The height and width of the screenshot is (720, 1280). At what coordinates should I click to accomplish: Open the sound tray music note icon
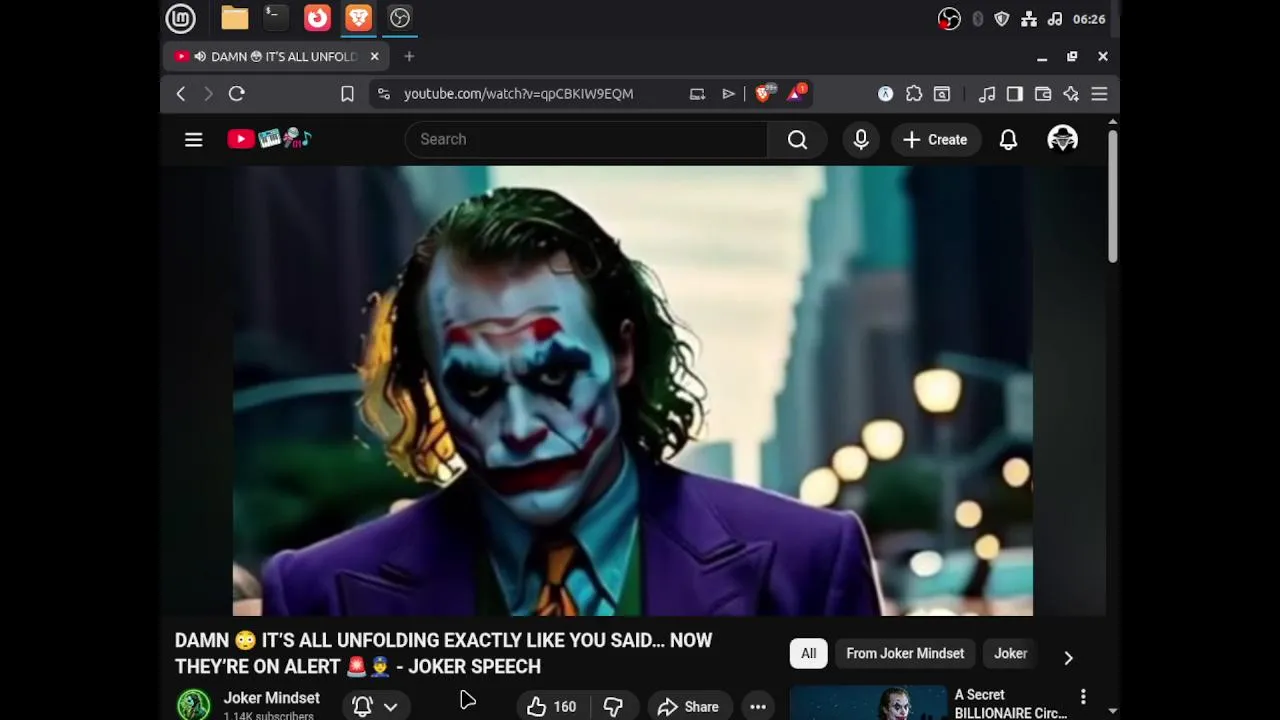[x=1054, y=19]
